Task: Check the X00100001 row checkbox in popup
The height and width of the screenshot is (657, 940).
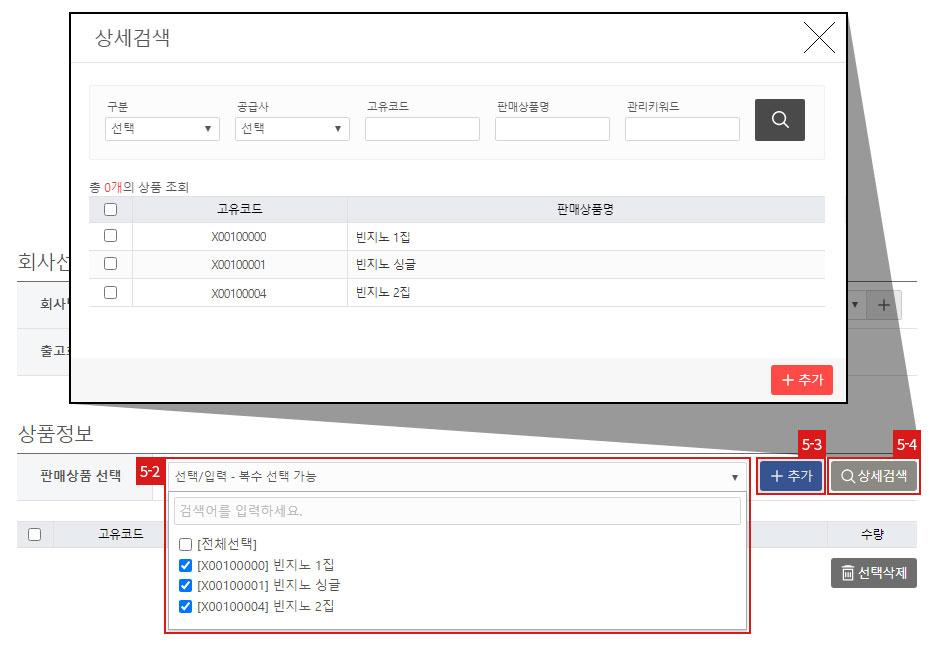Action: (111, 264)
